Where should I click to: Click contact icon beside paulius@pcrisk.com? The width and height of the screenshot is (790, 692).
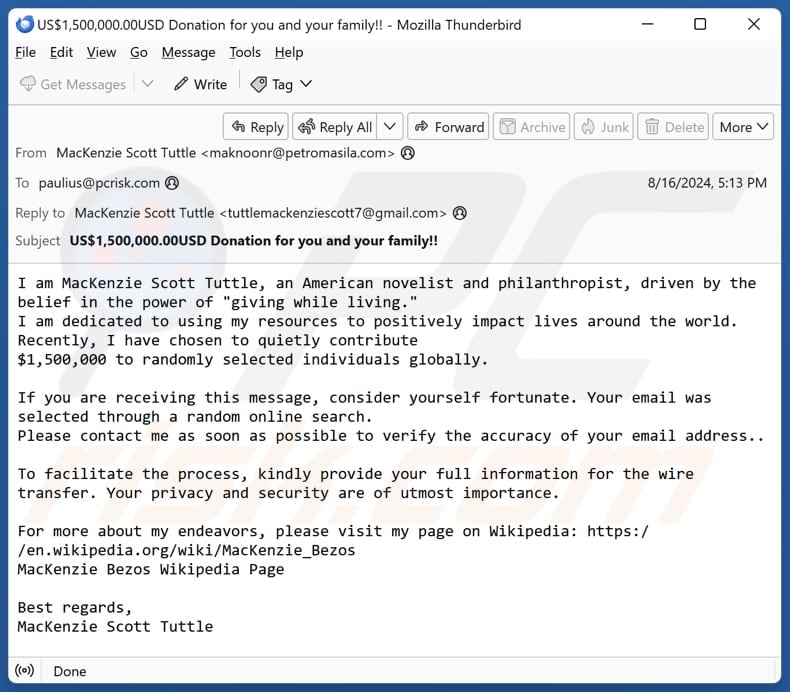click(172, 183)
